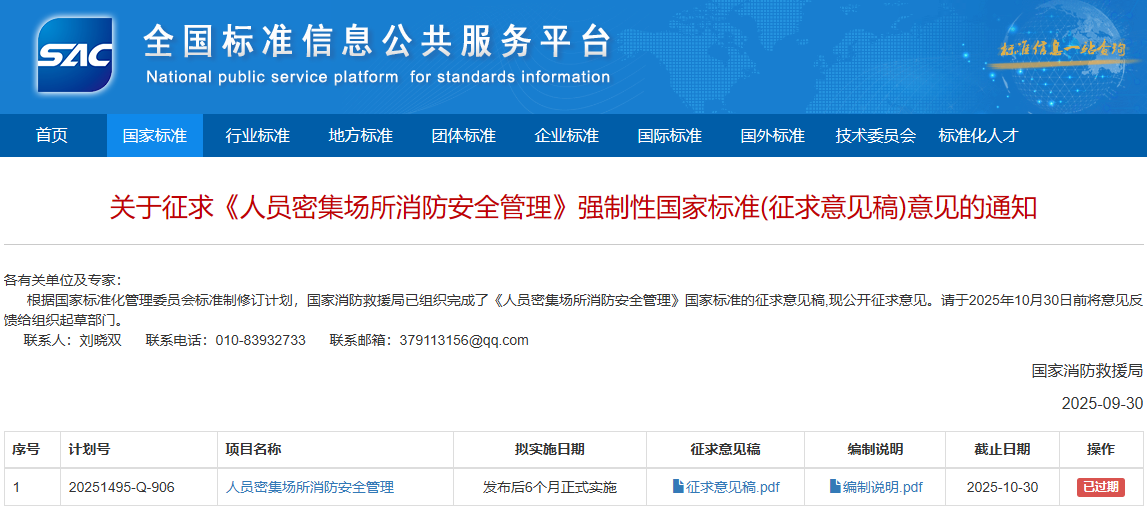1147x507 pixels.
Task: Click the contact name 刘晓双
Action: pos(100,340)
